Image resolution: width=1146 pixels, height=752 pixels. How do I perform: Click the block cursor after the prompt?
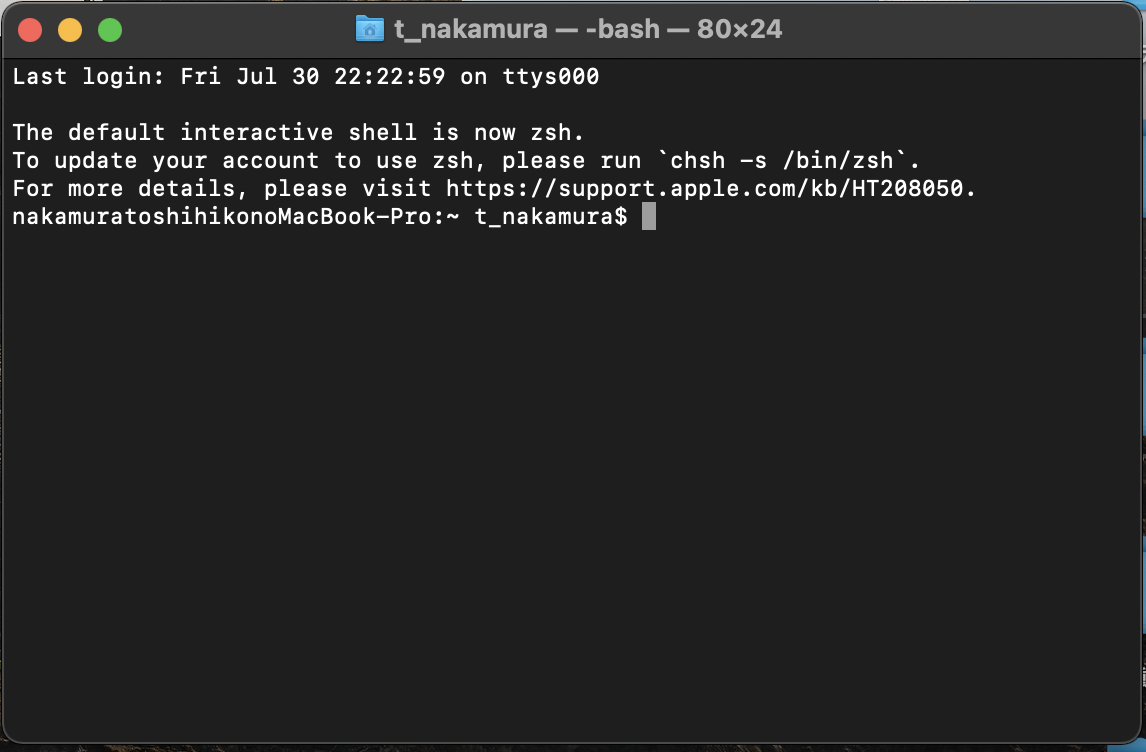(649, 216)
